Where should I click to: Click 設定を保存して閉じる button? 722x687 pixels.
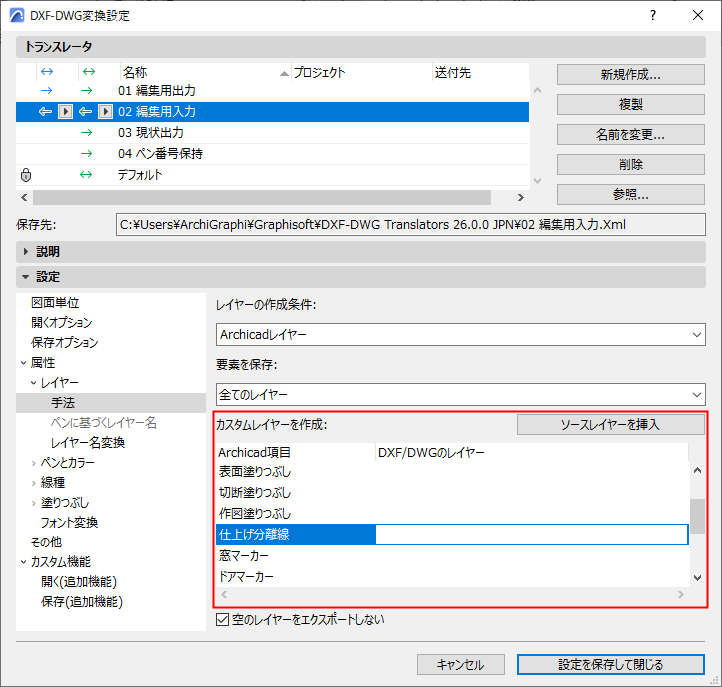point(611,664)
